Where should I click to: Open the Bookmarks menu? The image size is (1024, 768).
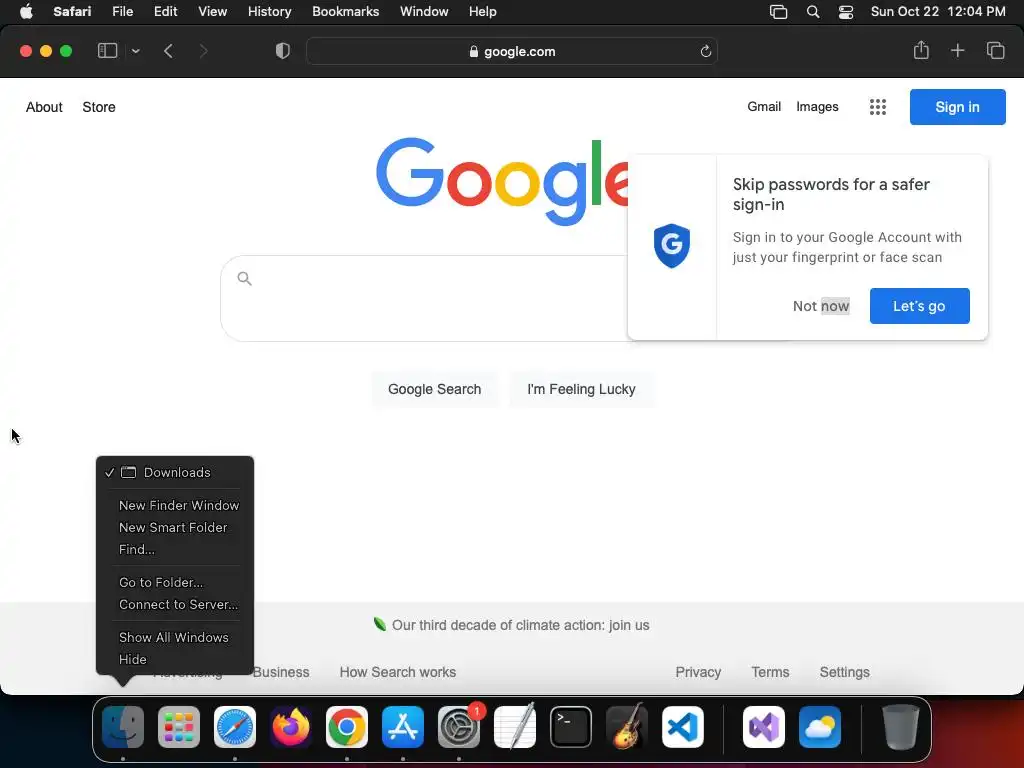pyautogui.click(x=345, y=11)
